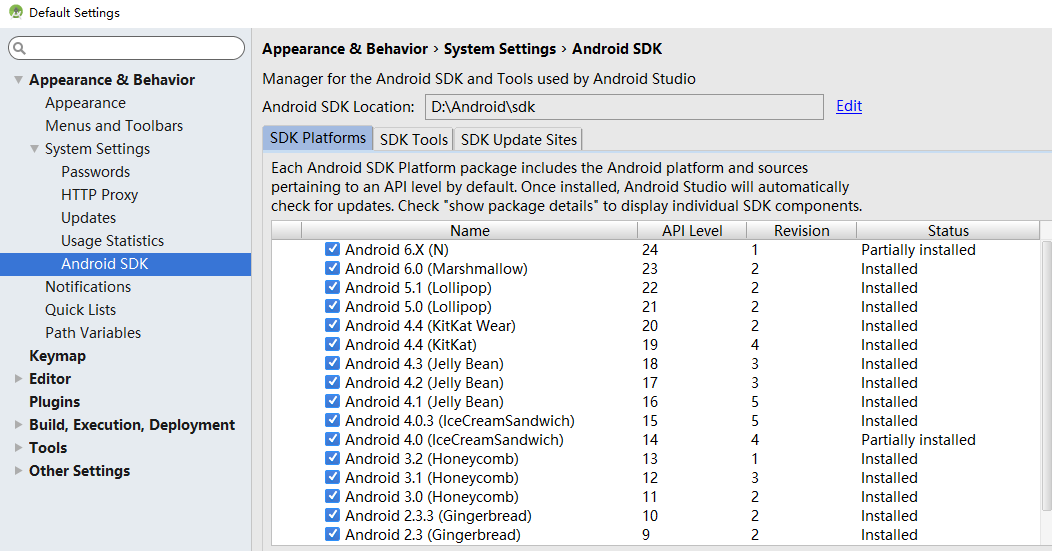Viewport: 1052px width, 551px height.
Task: Click the SDK table vertical scrollbar
Action: pos(1047,376)
